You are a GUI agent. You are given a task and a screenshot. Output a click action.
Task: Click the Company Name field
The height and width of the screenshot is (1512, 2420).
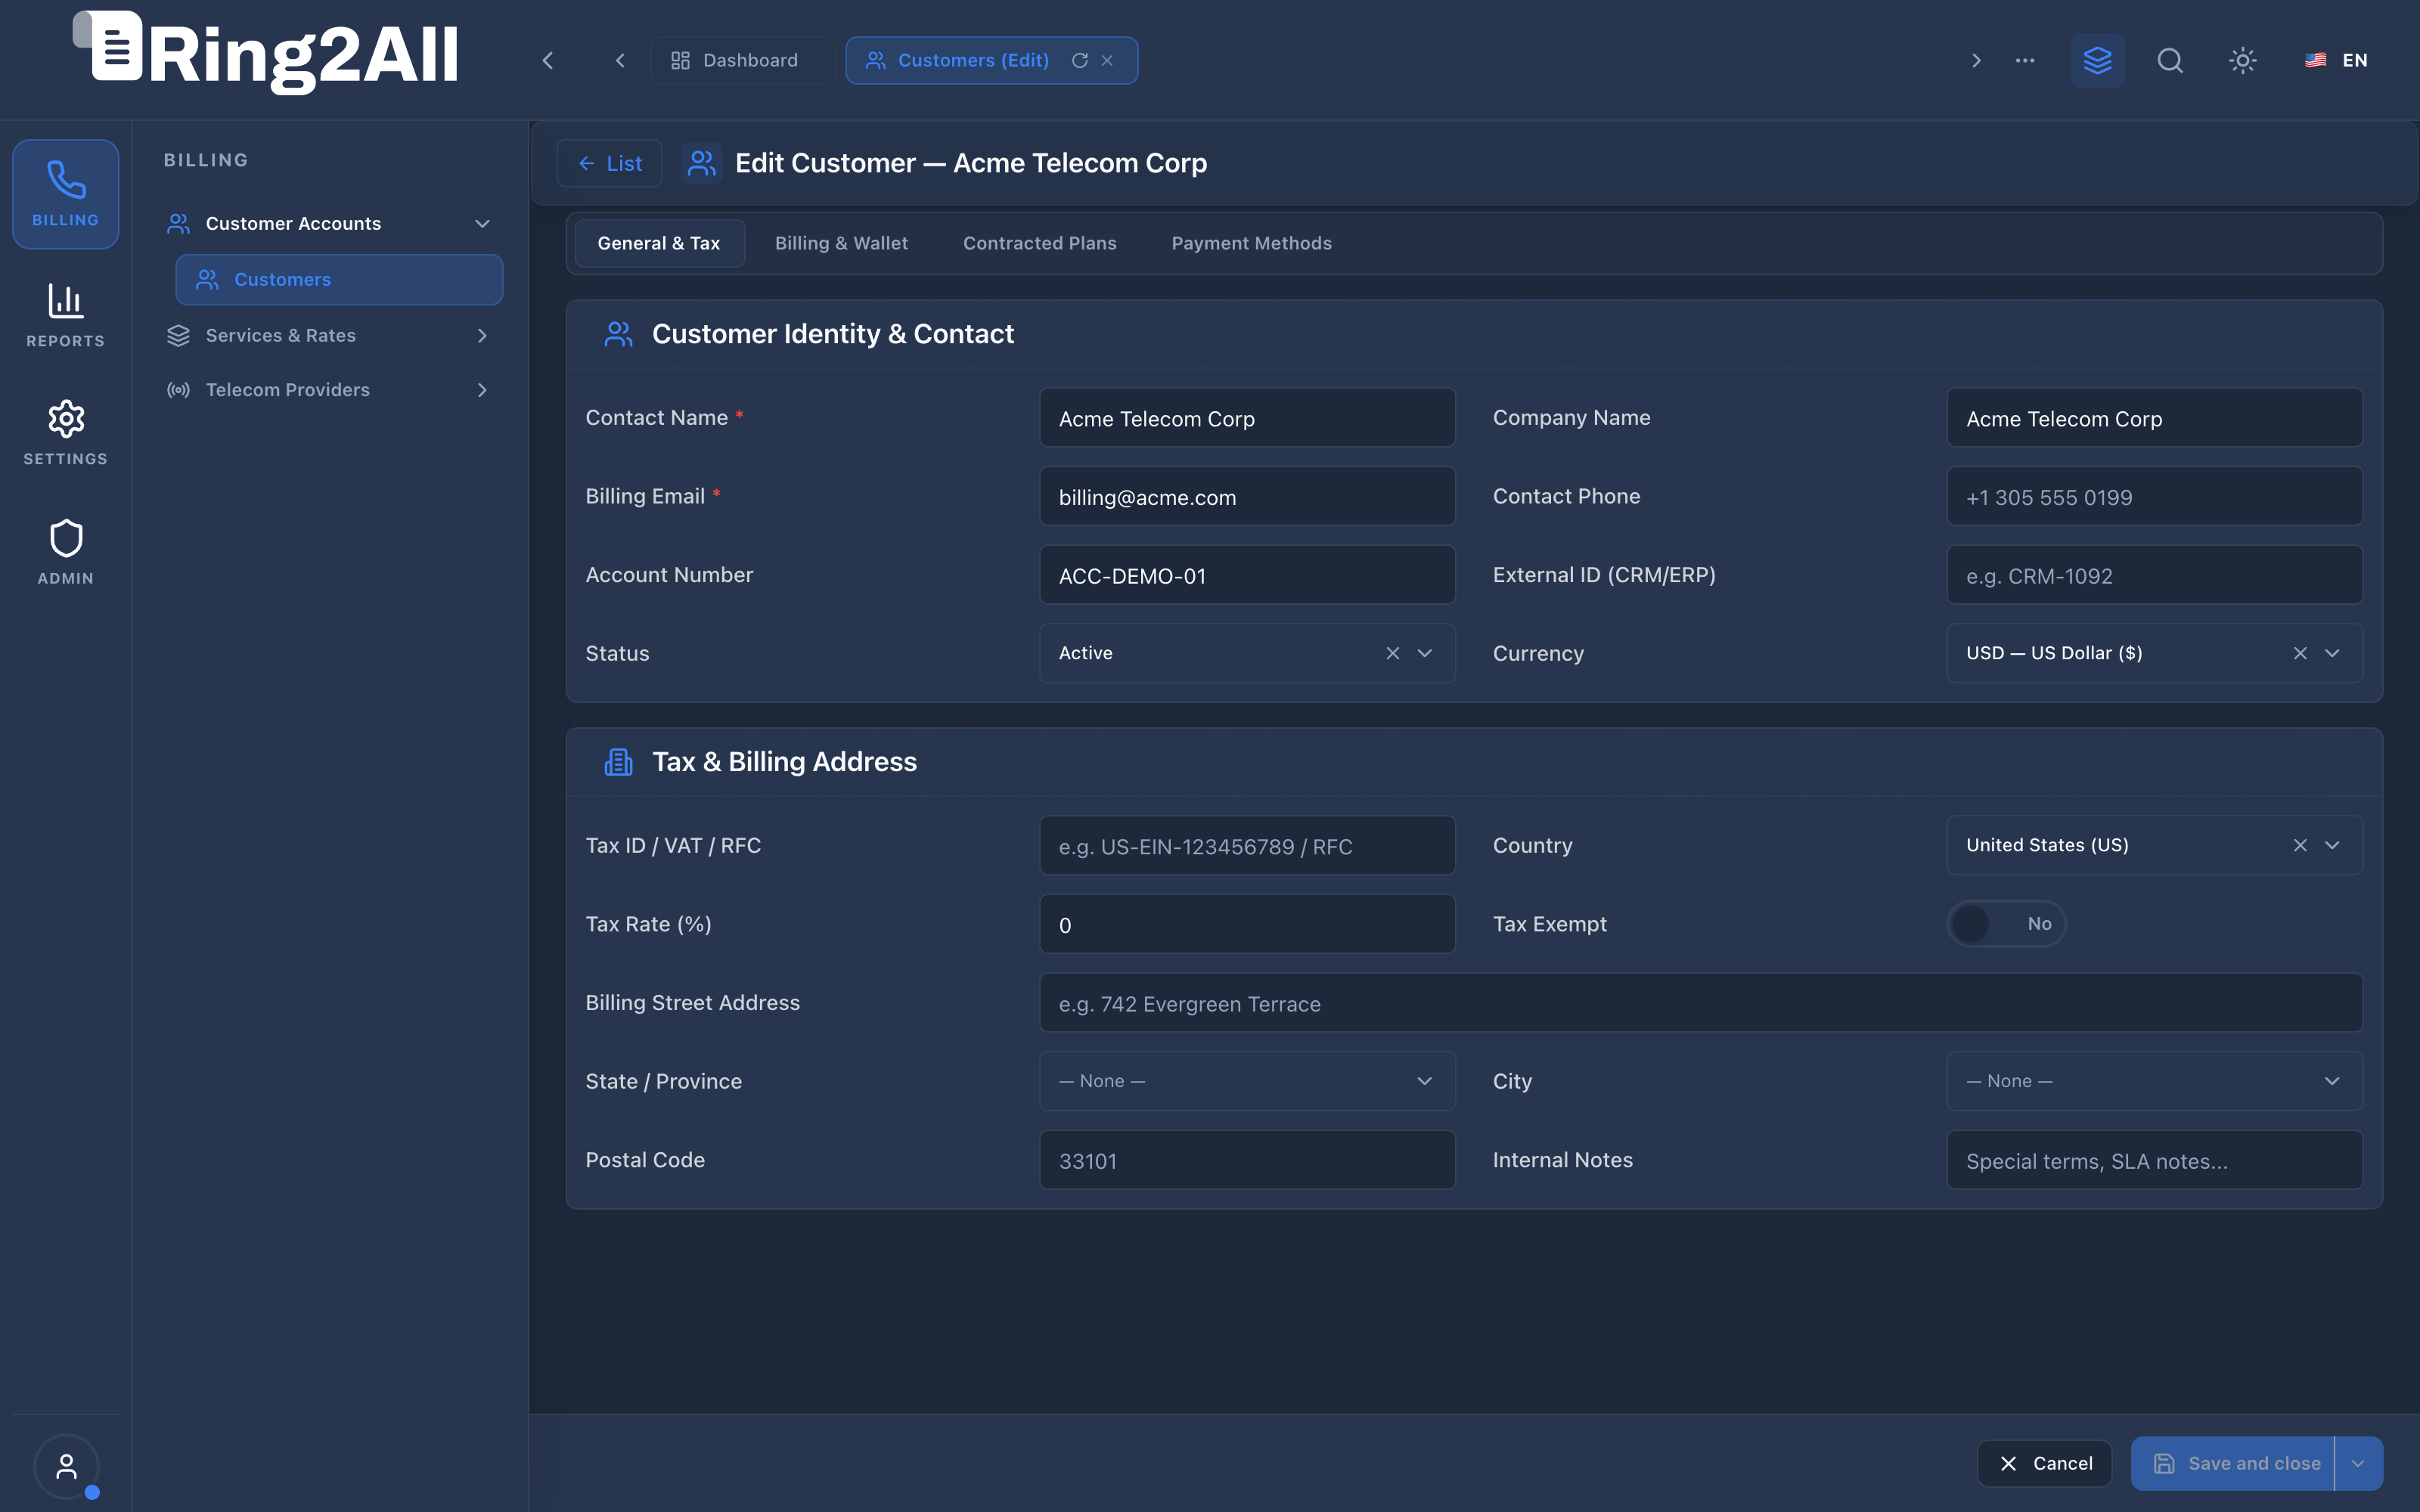[x=2154, y=418]
